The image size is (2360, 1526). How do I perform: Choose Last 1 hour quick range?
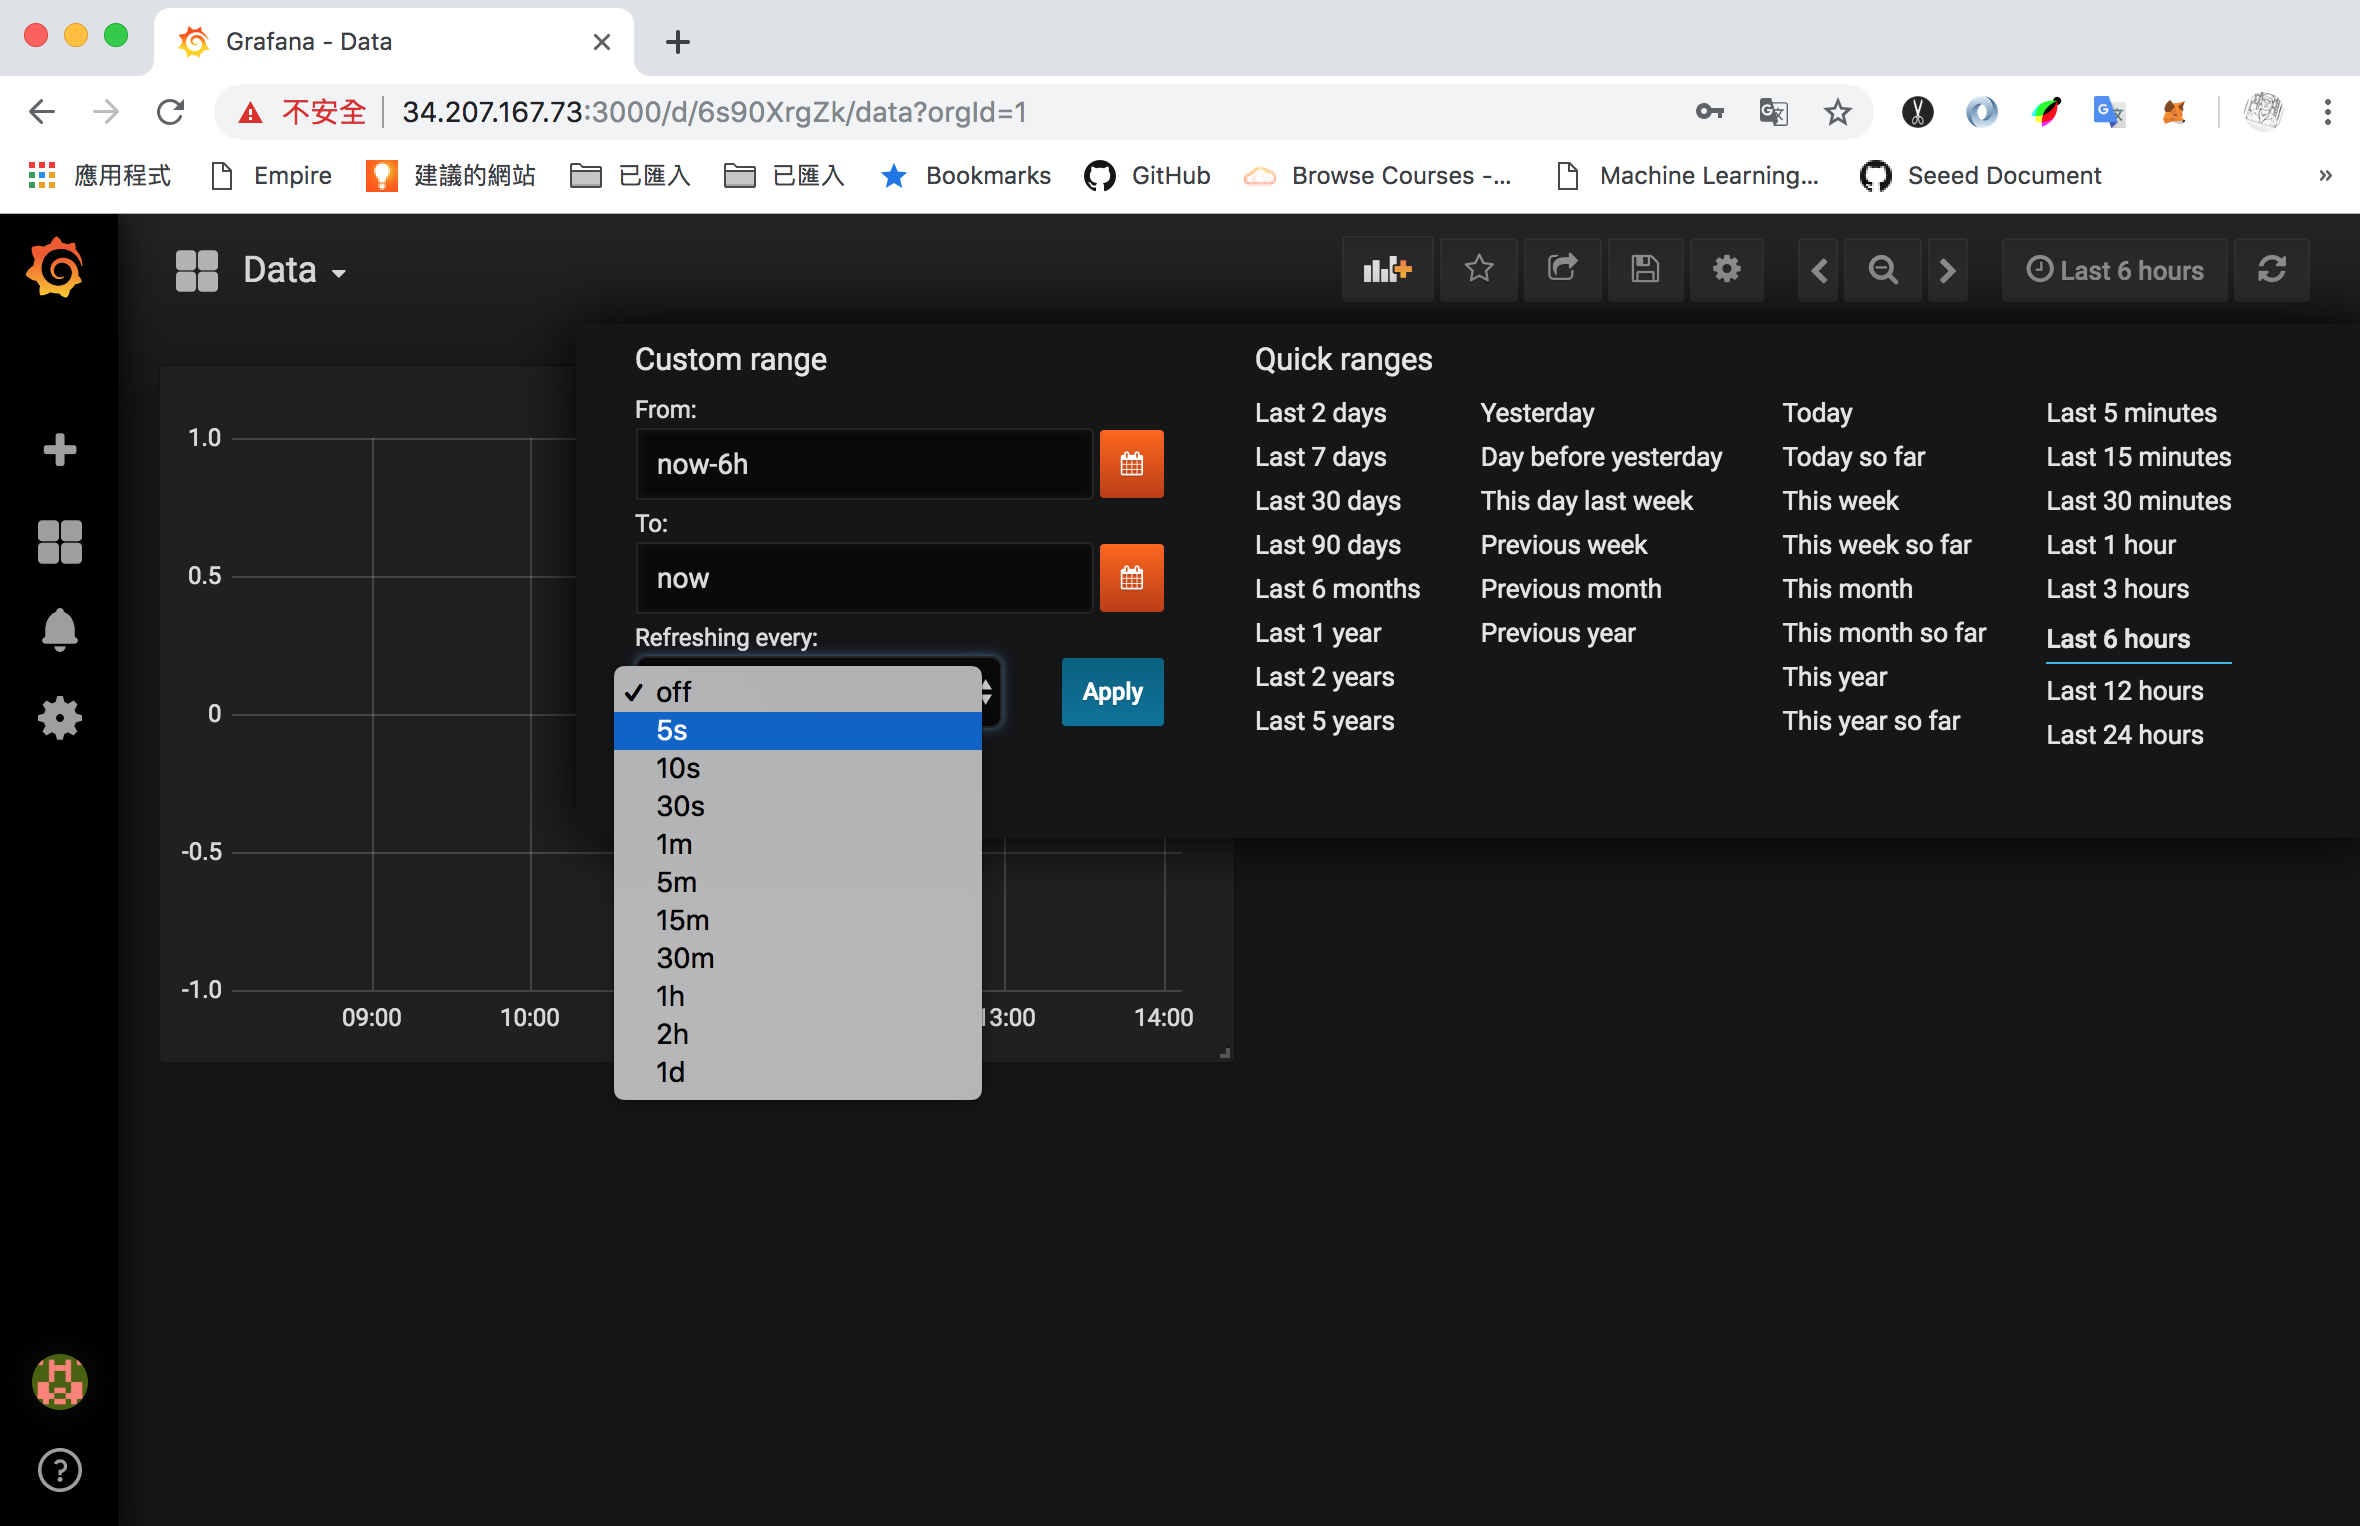(2111, 545)
